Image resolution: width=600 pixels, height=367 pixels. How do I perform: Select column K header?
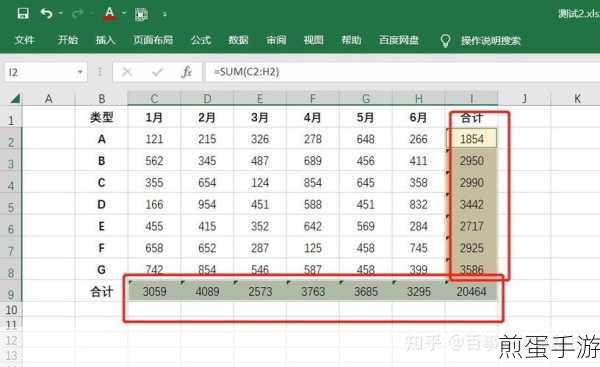(x=577, y=99)
